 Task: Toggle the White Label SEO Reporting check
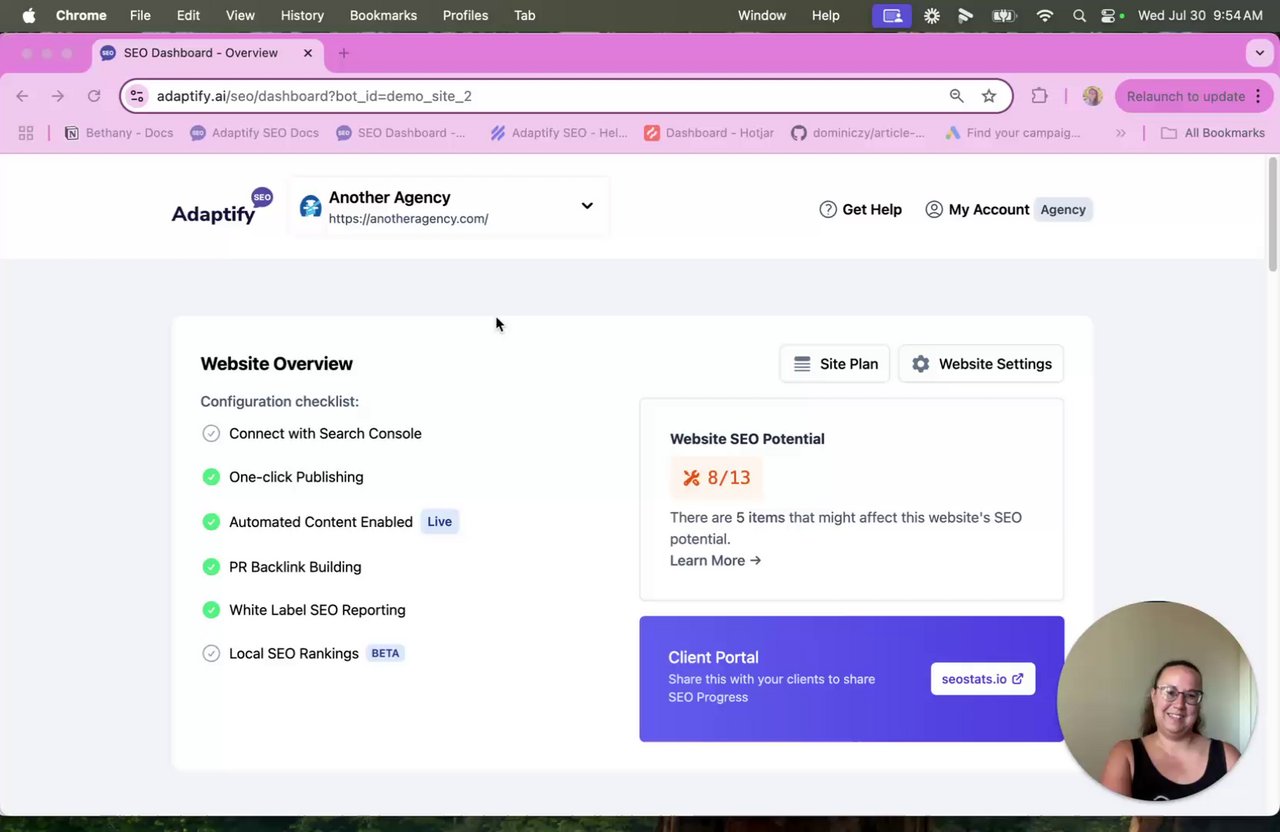coord(211,610)
